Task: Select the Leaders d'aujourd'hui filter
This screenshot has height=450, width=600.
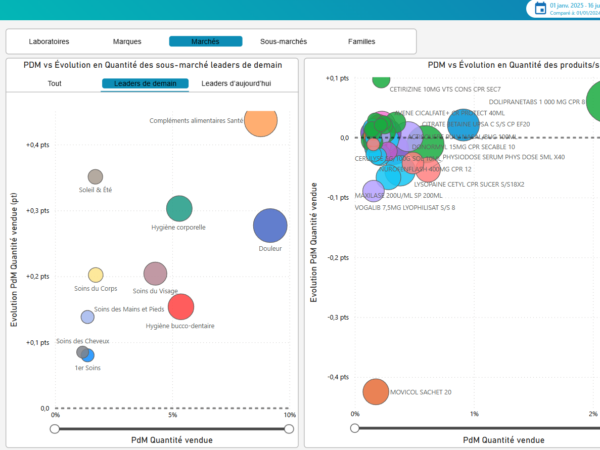Action: [x=236, y=83]
